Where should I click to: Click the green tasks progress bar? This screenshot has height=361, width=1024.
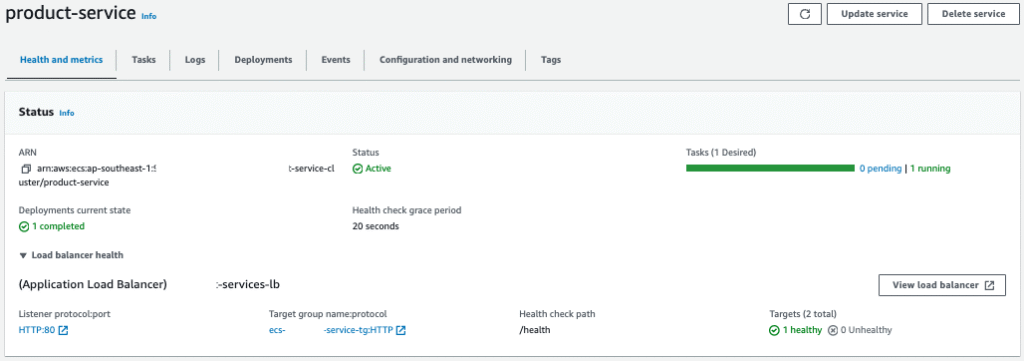[x=770, y=168]
